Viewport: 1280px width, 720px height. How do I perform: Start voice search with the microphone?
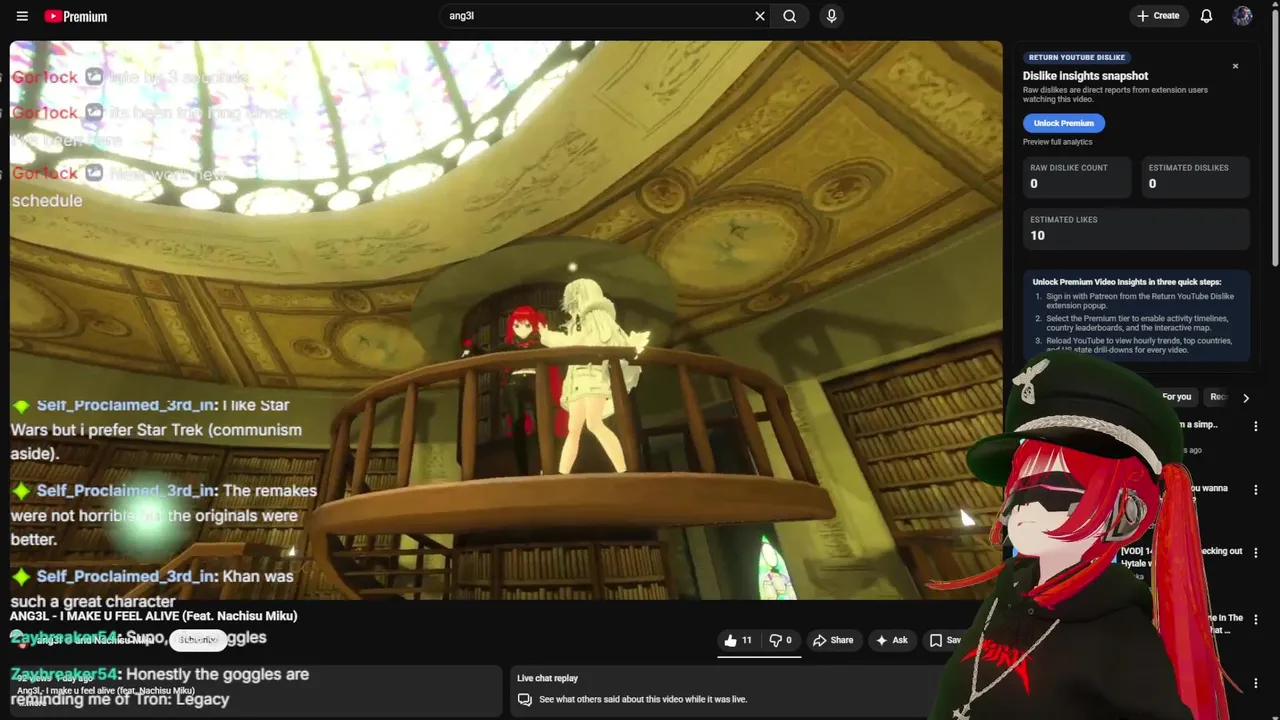(831, 16)
